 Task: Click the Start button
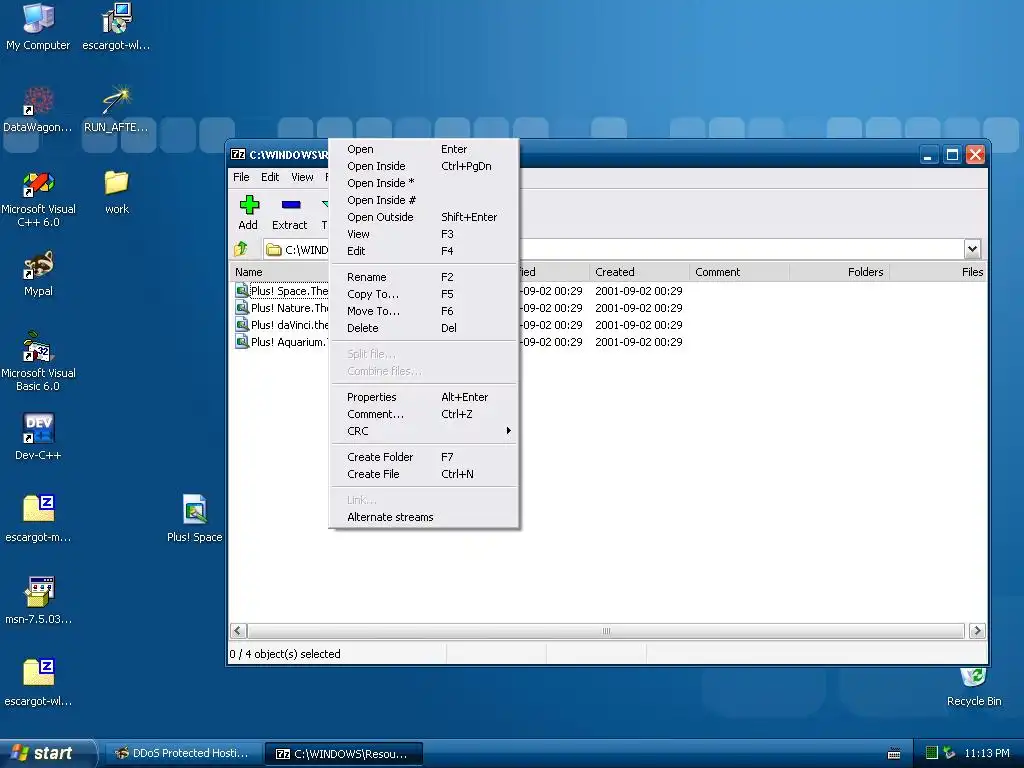pos(47,753)
